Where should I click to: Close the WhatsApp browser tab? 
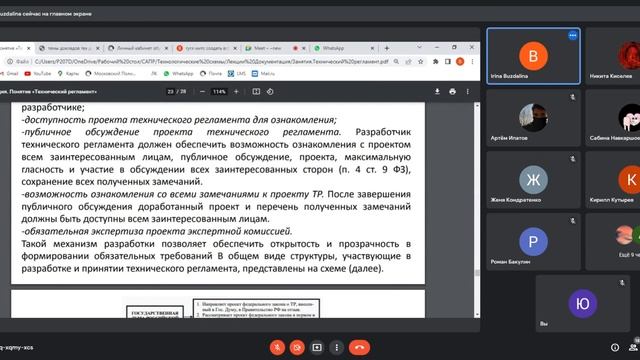click(x=372, y=48)
